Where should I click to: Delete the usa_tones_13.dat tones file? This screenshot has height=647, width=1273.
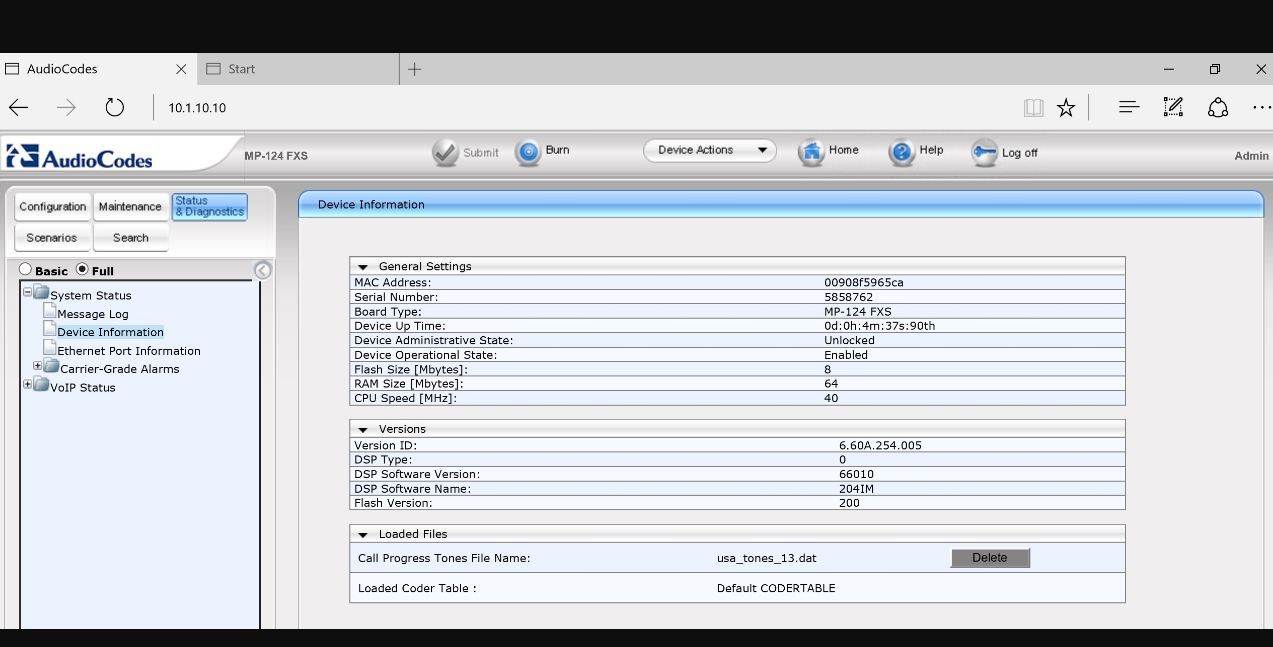990,558
